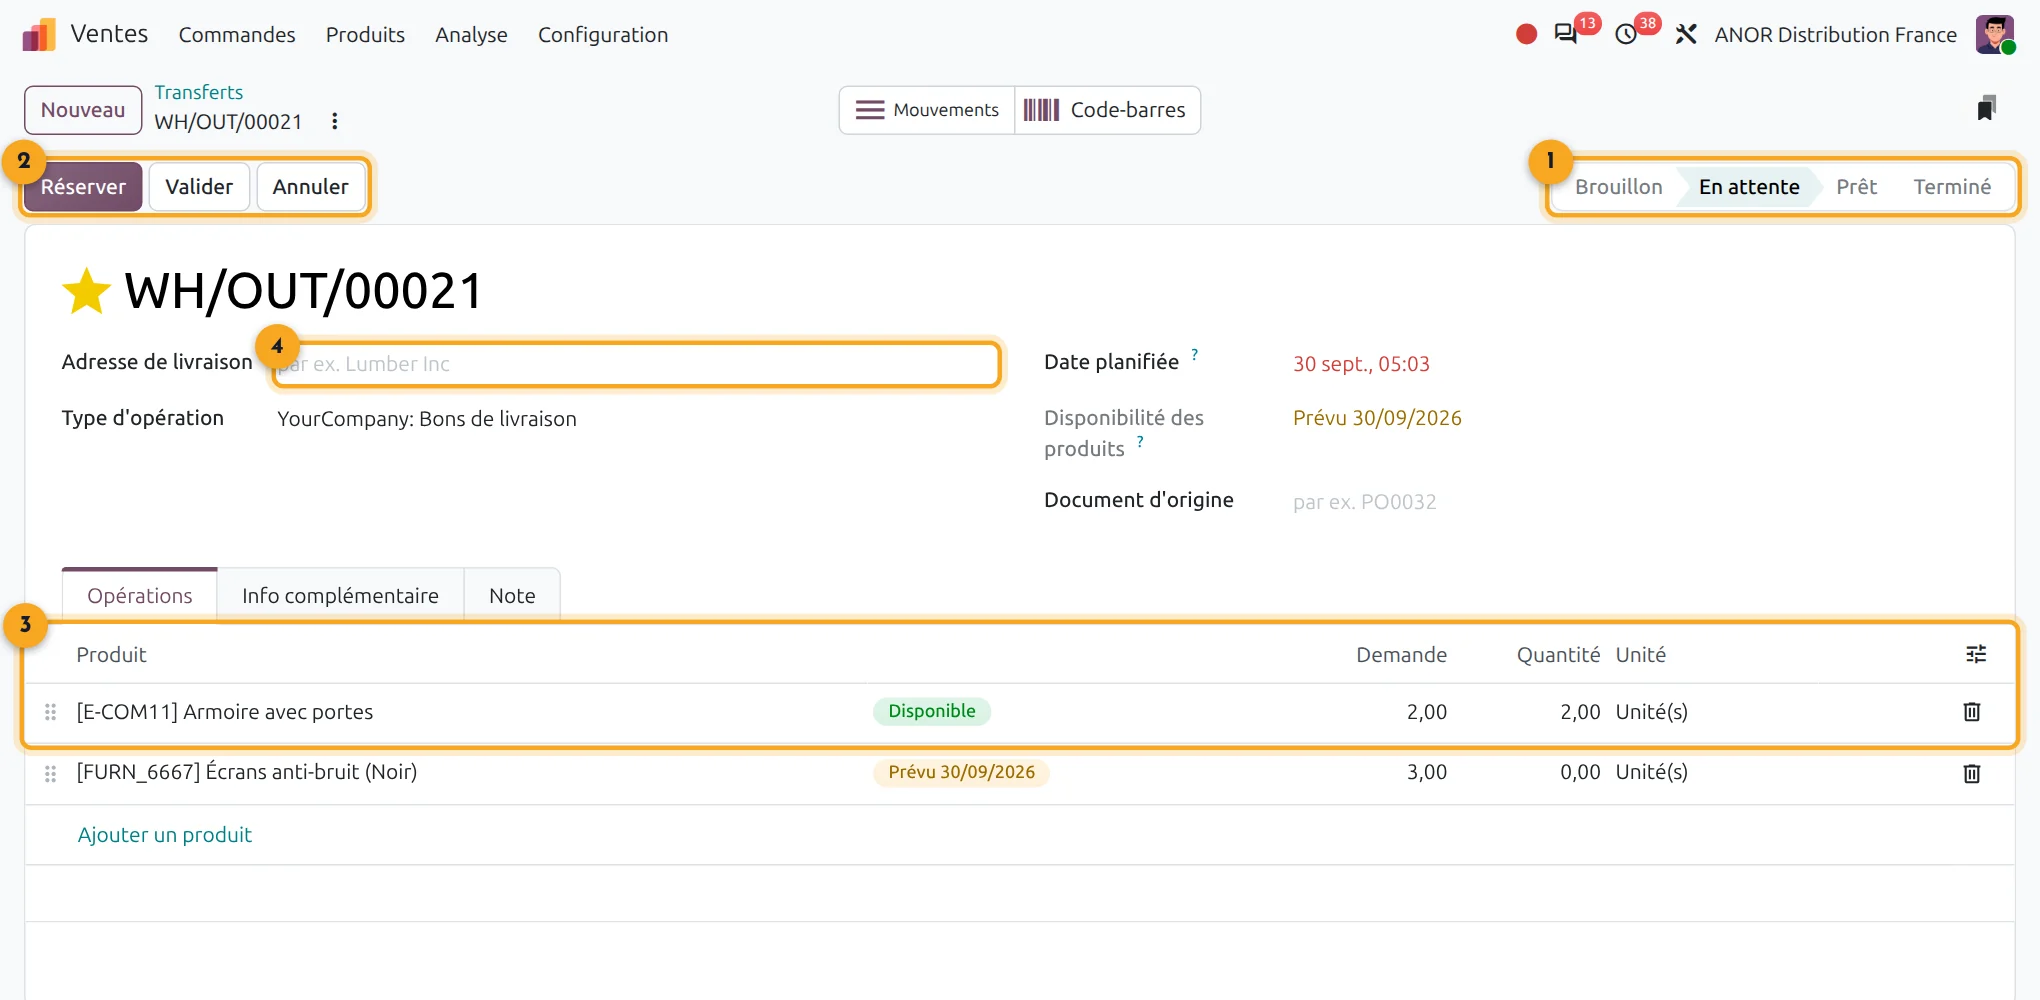Screen dimensions: 2040x1000
Task: Click the red recording indicator icon
Action: click(1526, 35)
